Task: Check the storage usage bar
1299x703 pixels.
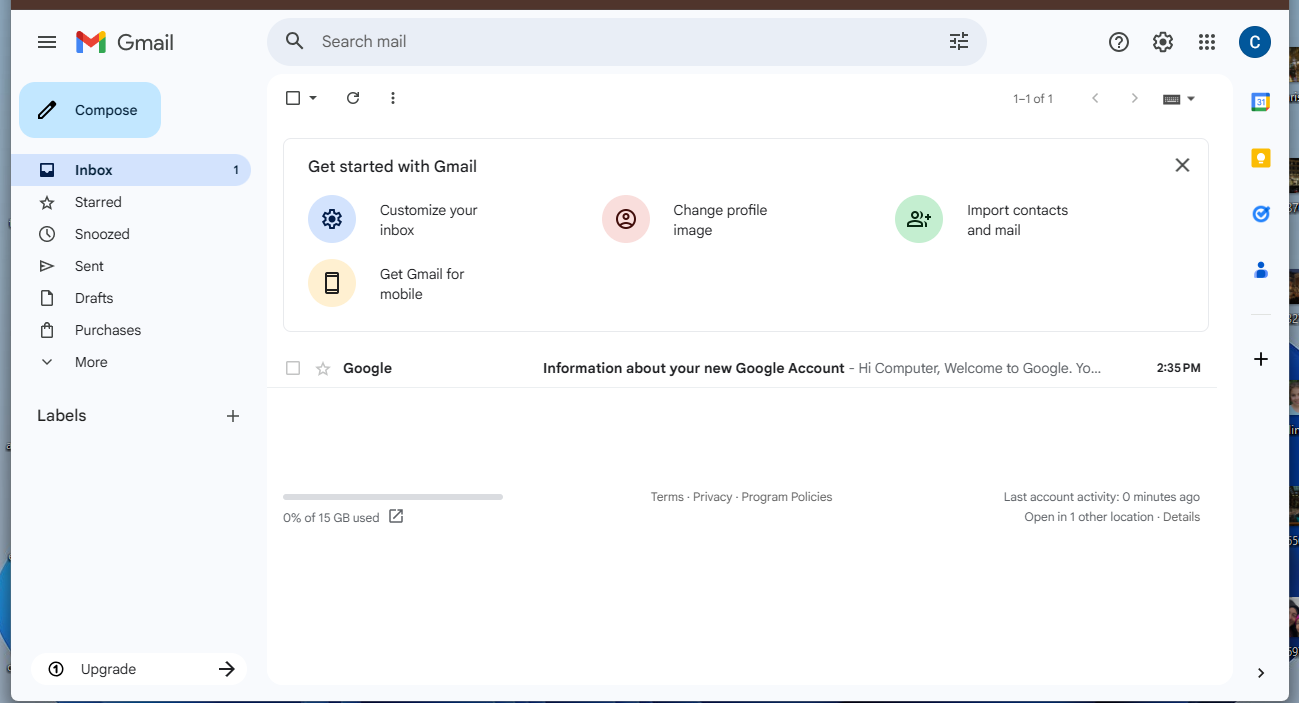Action: tap(392, 496)
